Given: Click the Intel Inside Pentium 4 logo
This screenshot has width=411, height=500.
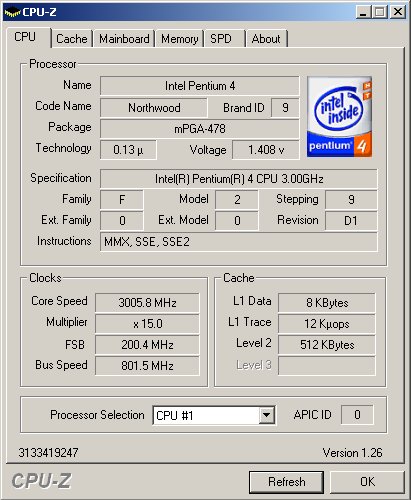Looking at the screenshot, I should point(339,117).
